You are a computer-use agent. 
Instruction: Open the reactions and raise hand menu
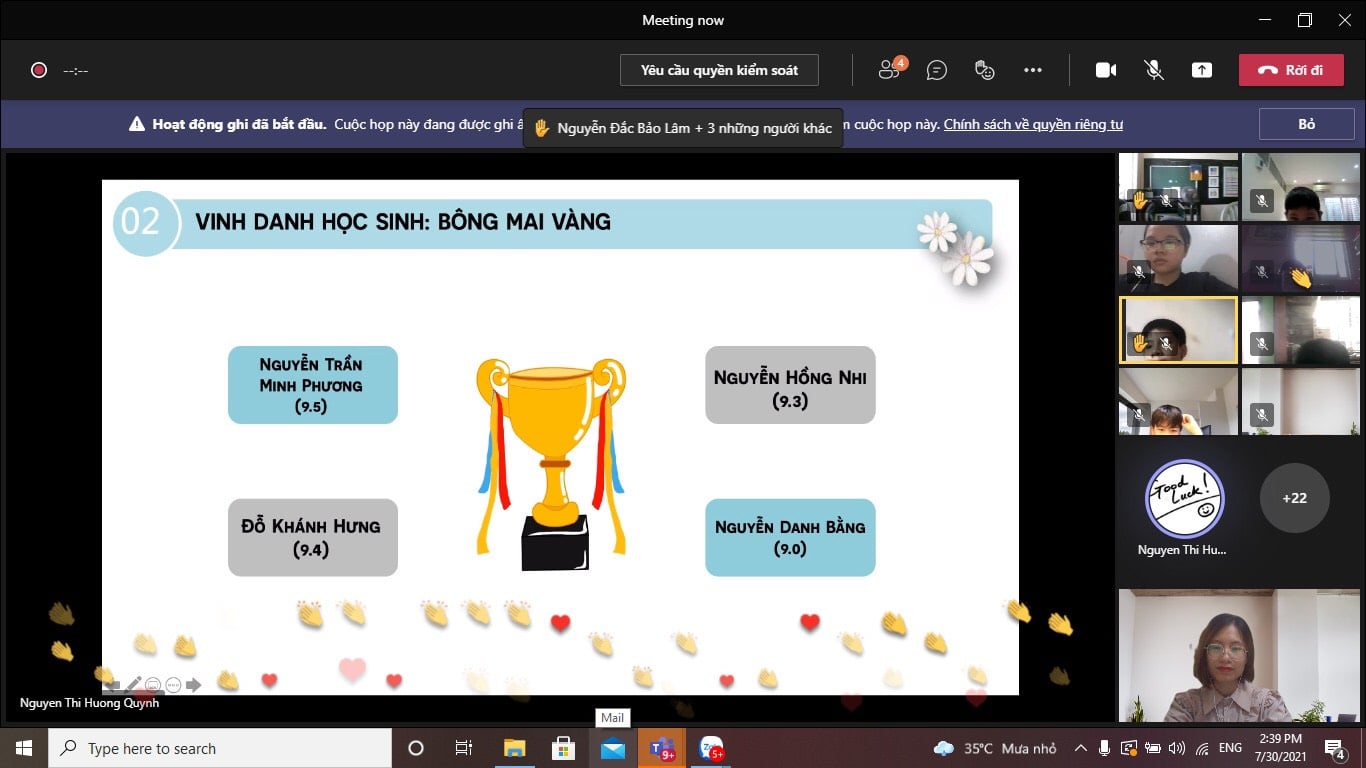985,70
